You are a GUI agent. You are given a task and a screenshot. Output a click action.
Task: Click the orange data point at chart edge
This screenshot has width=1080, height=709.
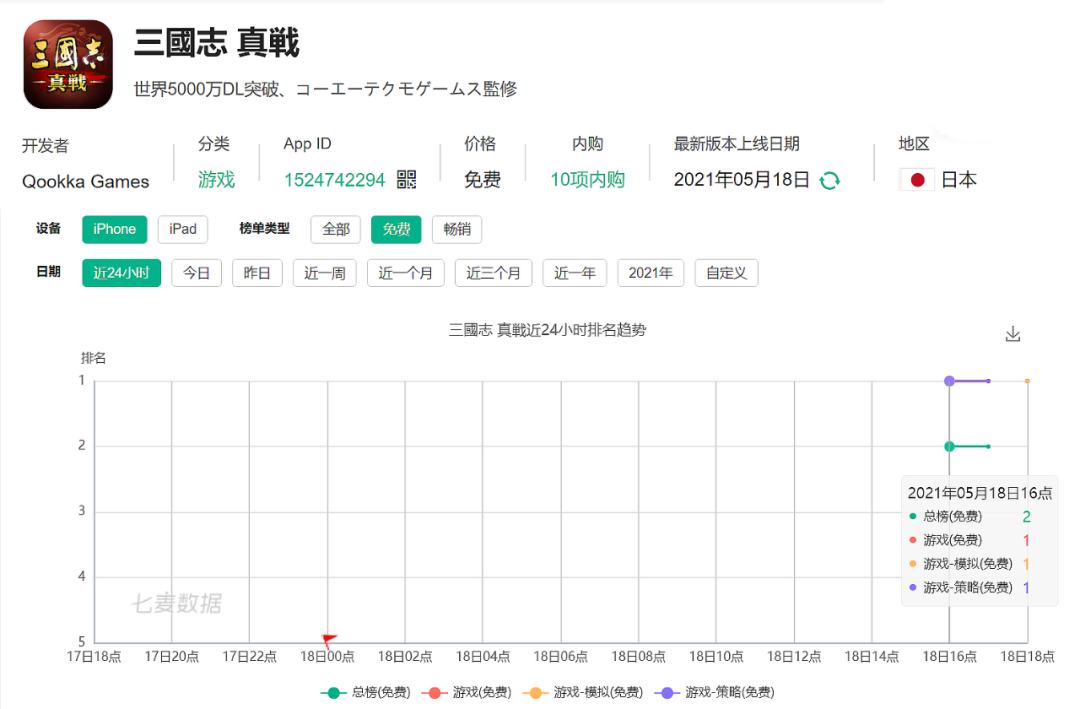click(x=1027, y=381)
